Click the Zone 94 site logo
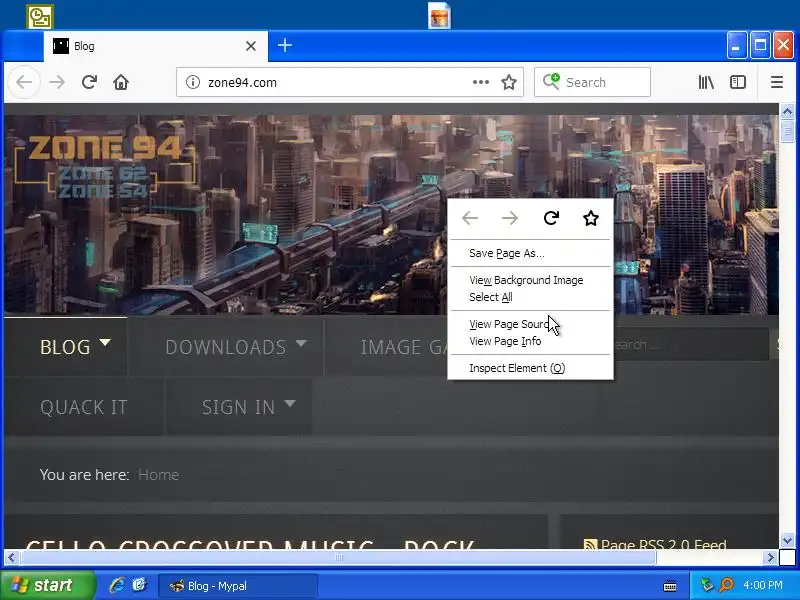Viewport: 800px width, 600px height. [105, 167]
